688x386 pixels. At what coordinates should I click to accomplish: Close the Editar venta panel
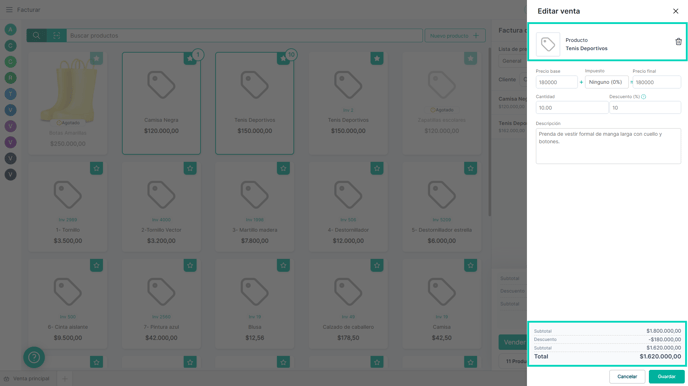pyautogui.click(x=676, y=11)
